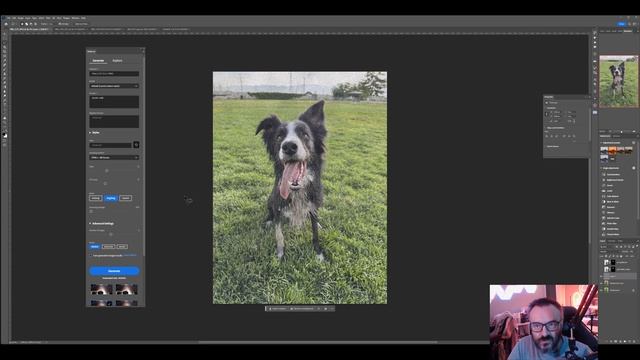Adjust the Navigator zoom slider
640x360 pixels.
[x=622, y=132]
